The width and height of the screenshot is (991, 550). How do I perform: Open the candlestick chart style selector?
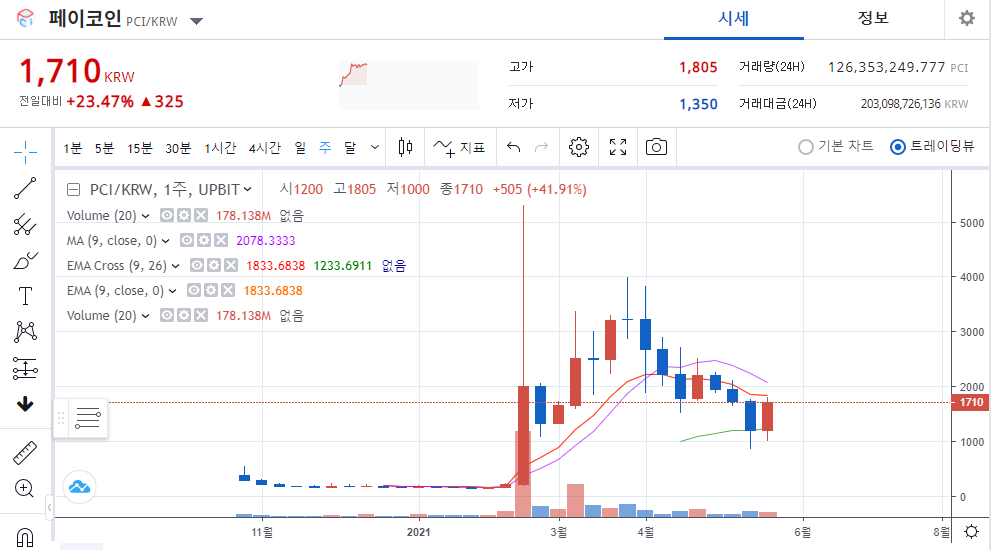tap(405, 147)
